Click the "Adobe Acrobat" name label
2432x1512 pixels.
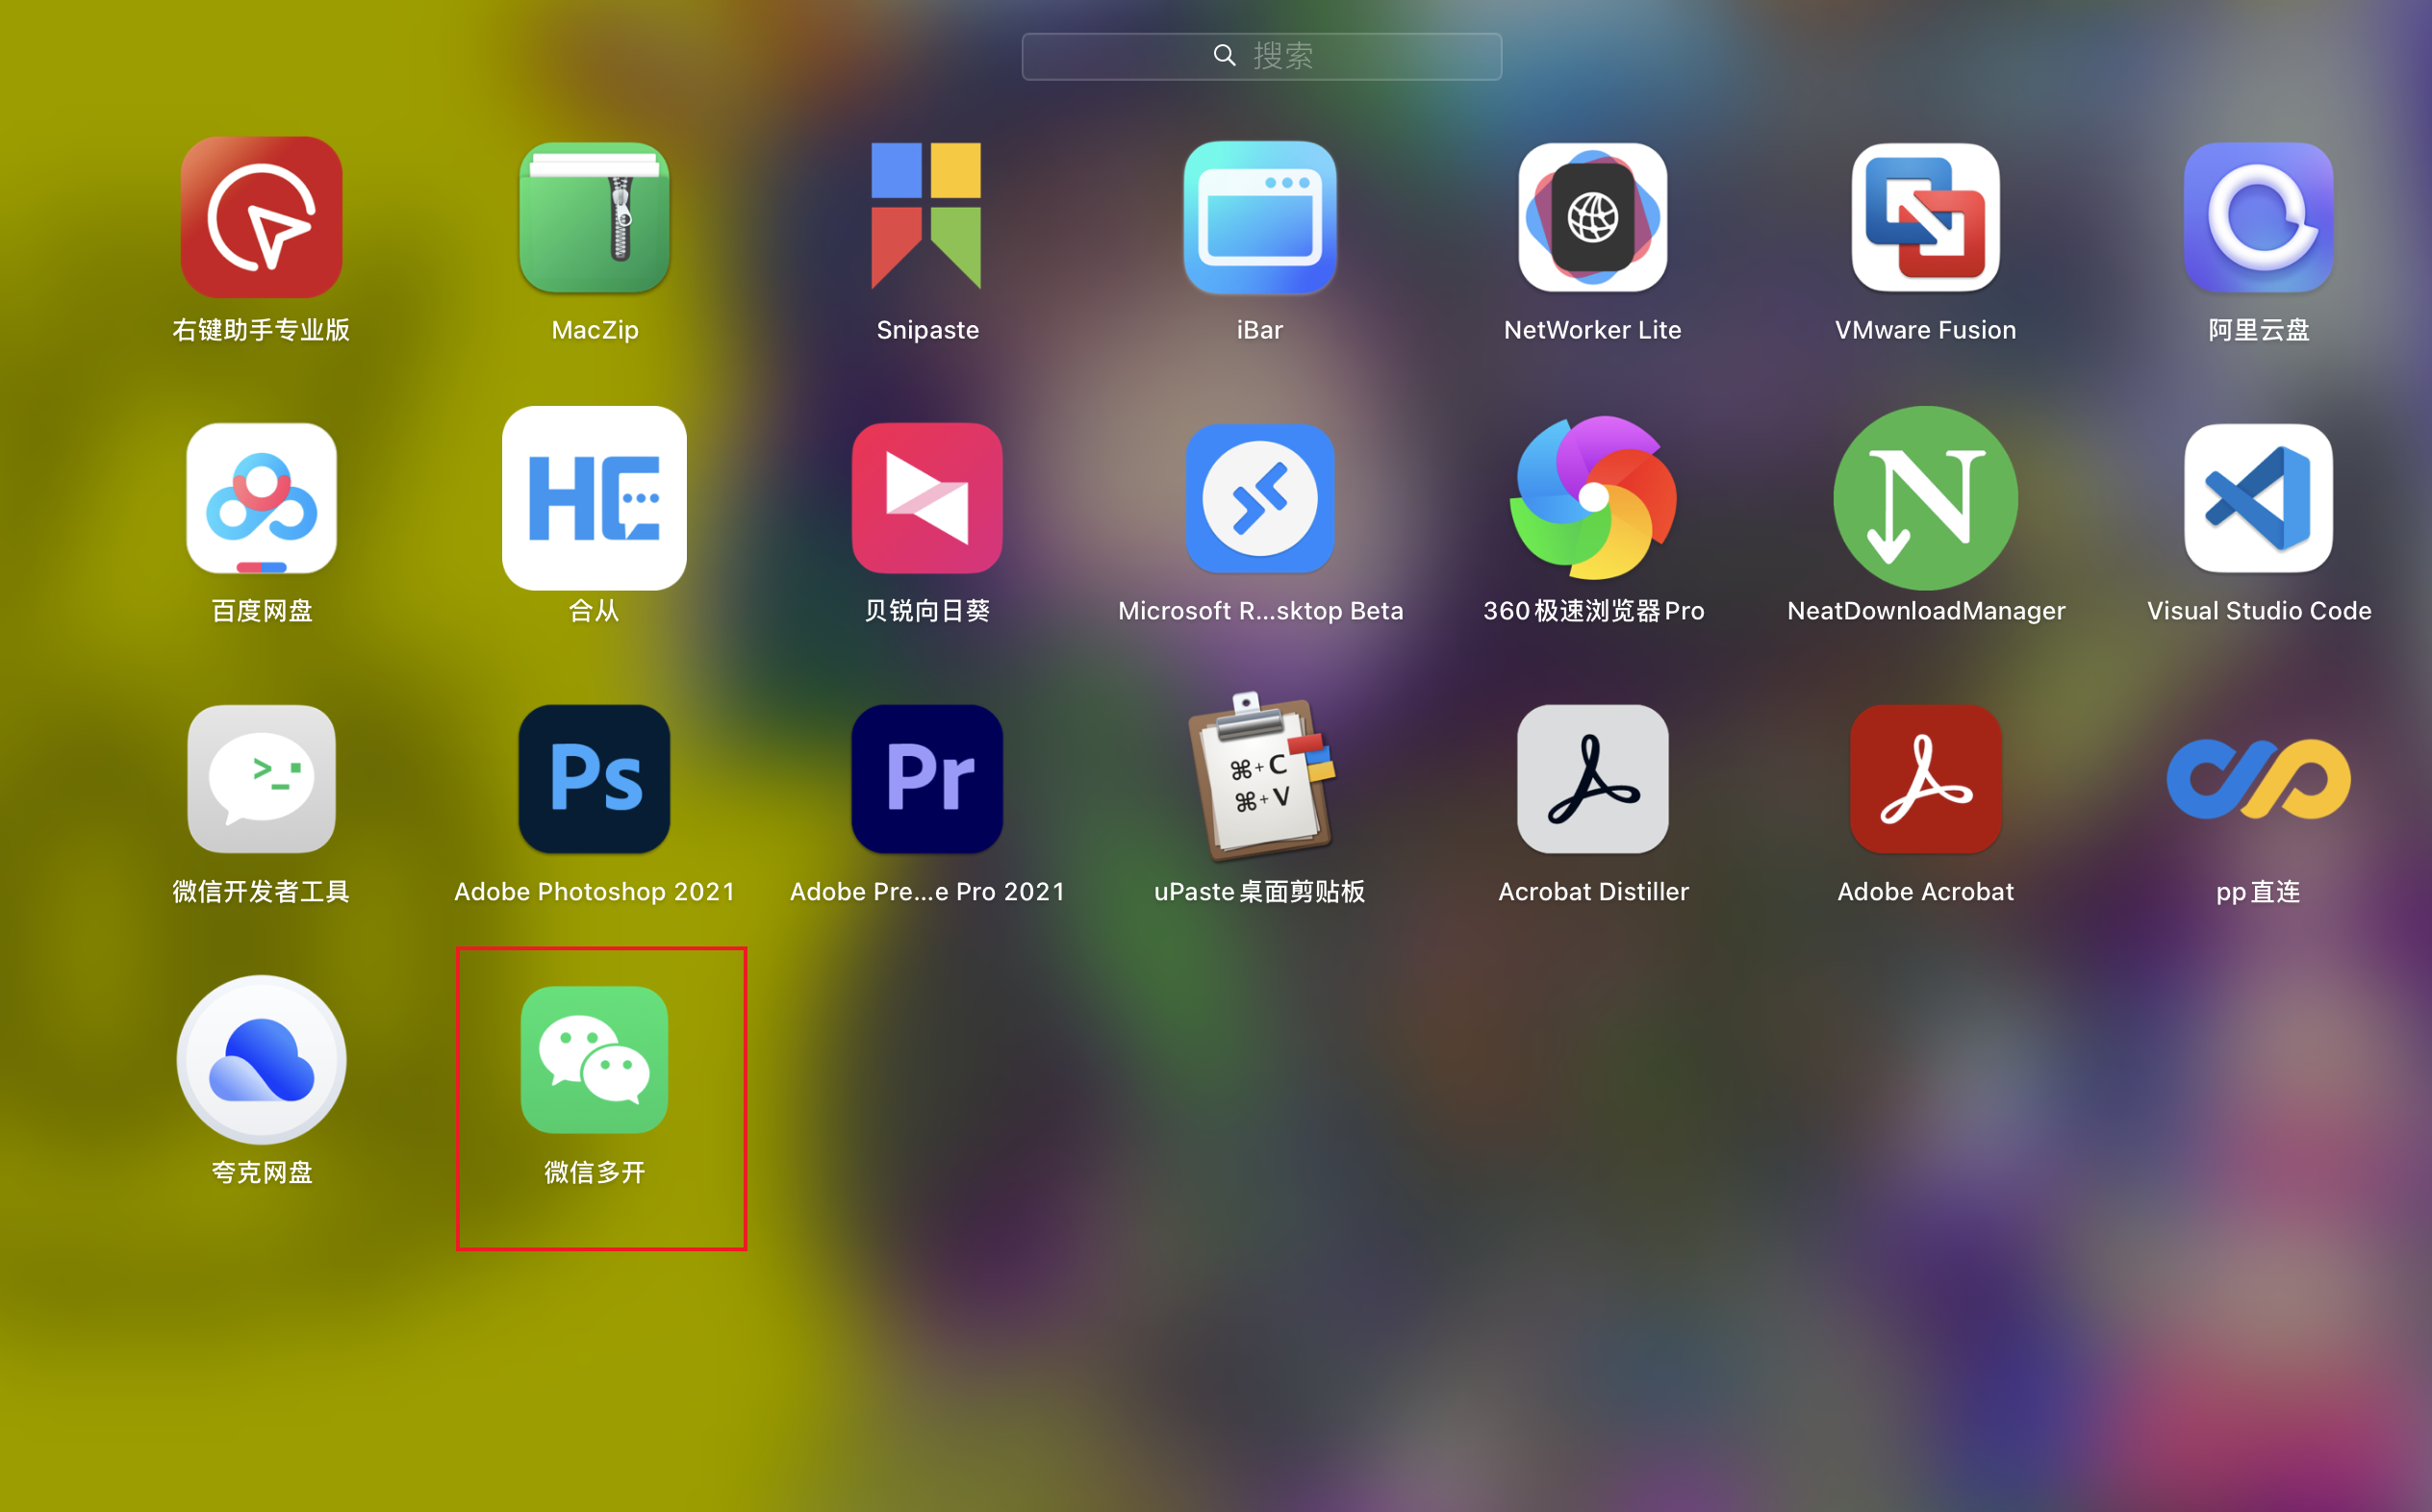[1926, 892]
